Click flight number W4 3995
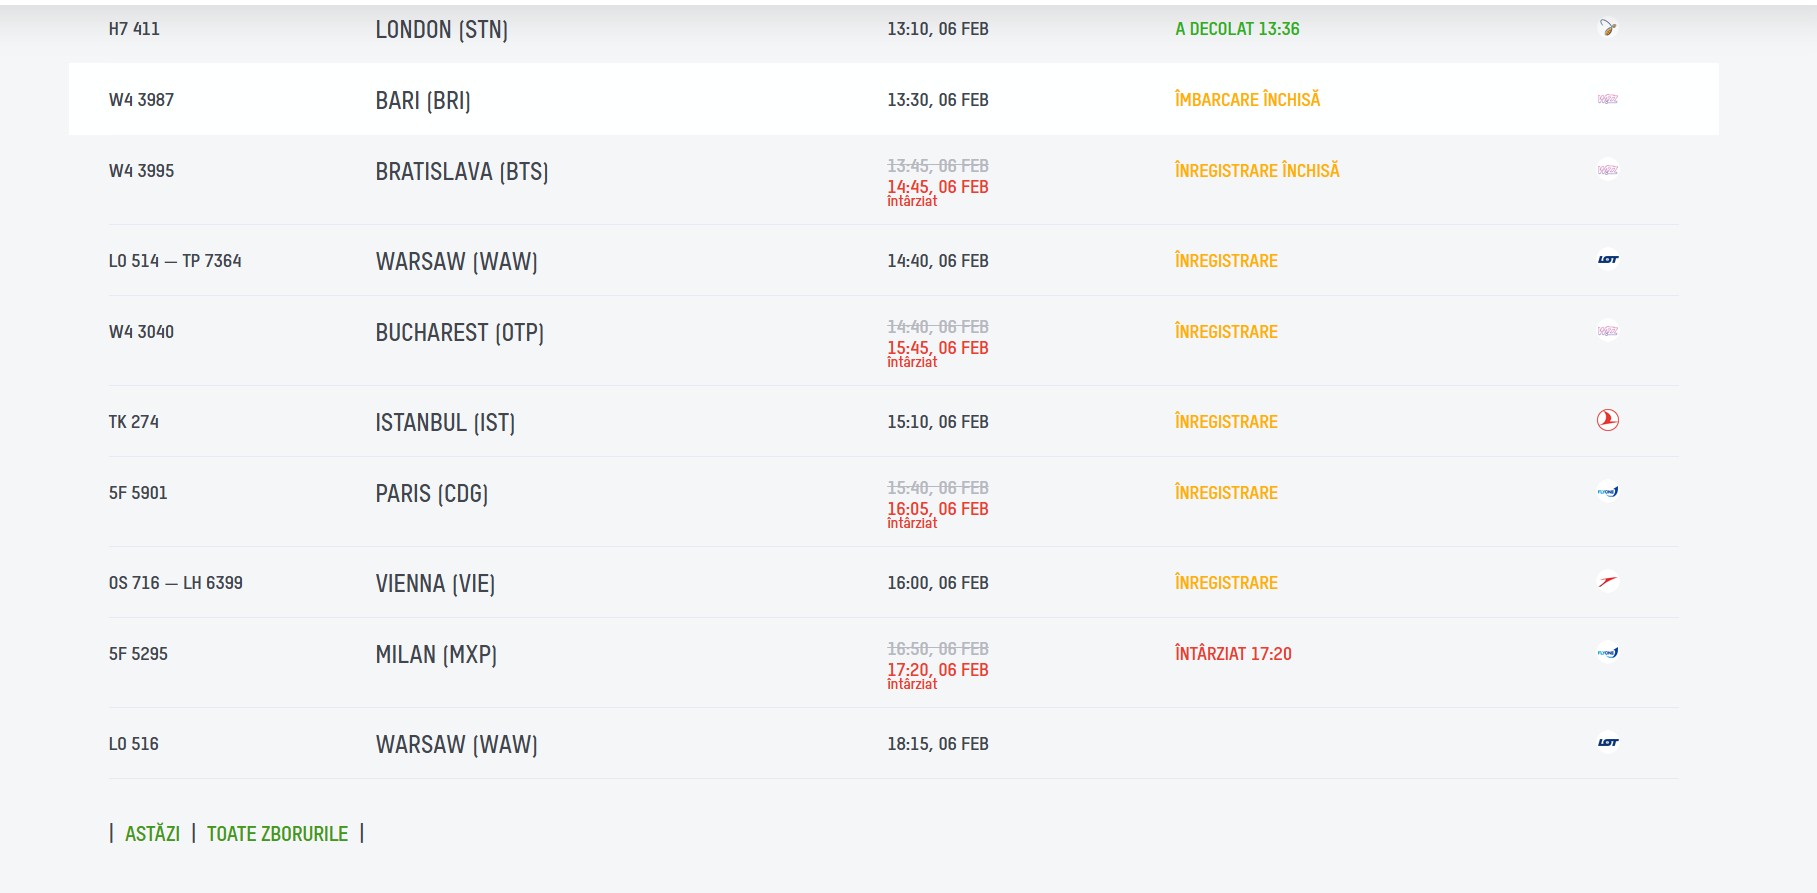The width and height of the screenshot is (1817, 893). click(x=141, y=171)
